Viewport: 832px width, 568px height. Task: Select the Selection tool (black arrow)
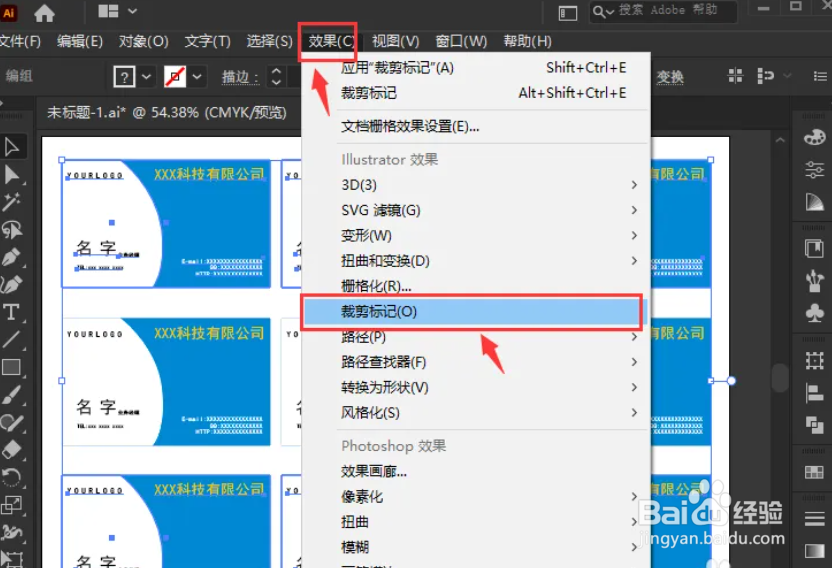[12, 147]
